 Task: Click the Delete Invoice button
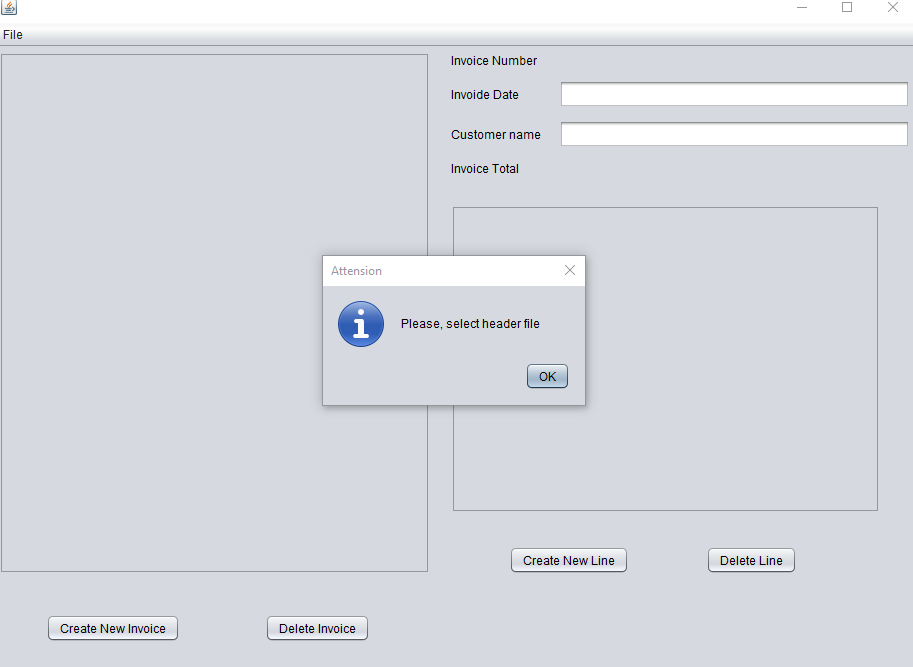point(317,628)
